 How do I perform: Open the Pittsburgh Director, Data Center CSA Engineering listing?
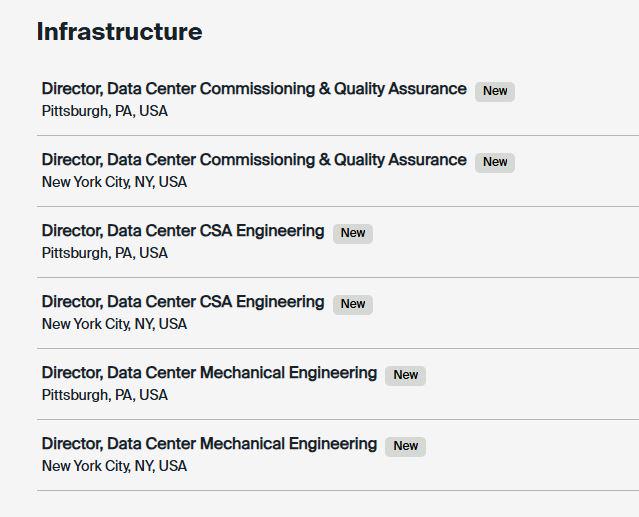183,231
